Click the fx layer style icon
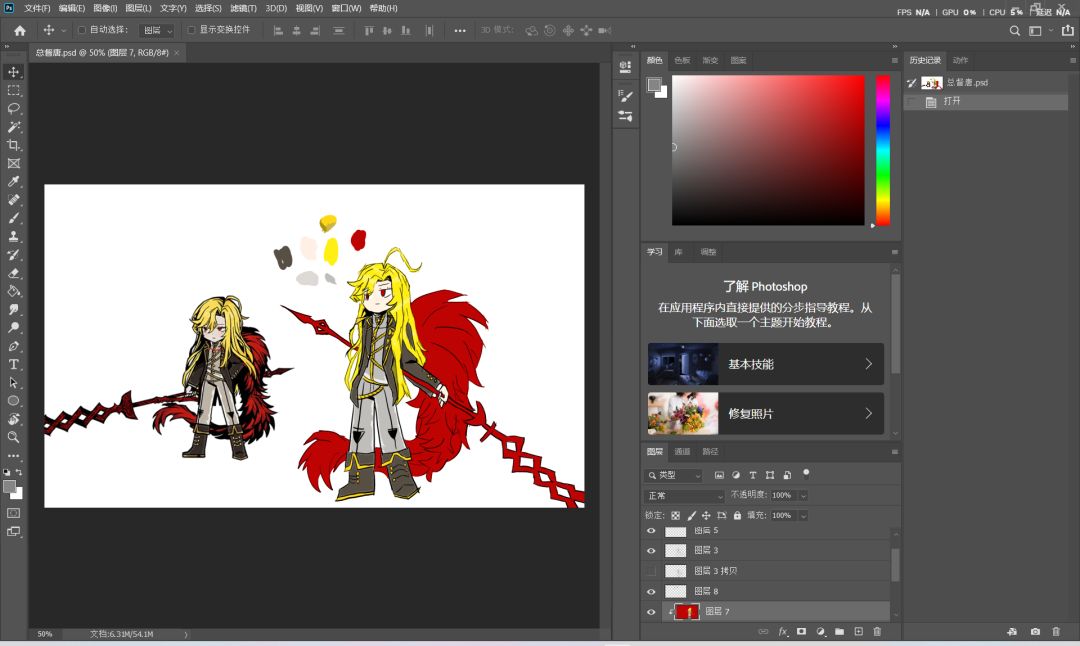This screenshot has width=1080, height=646. pyautogui.click(x=782, y=632)
